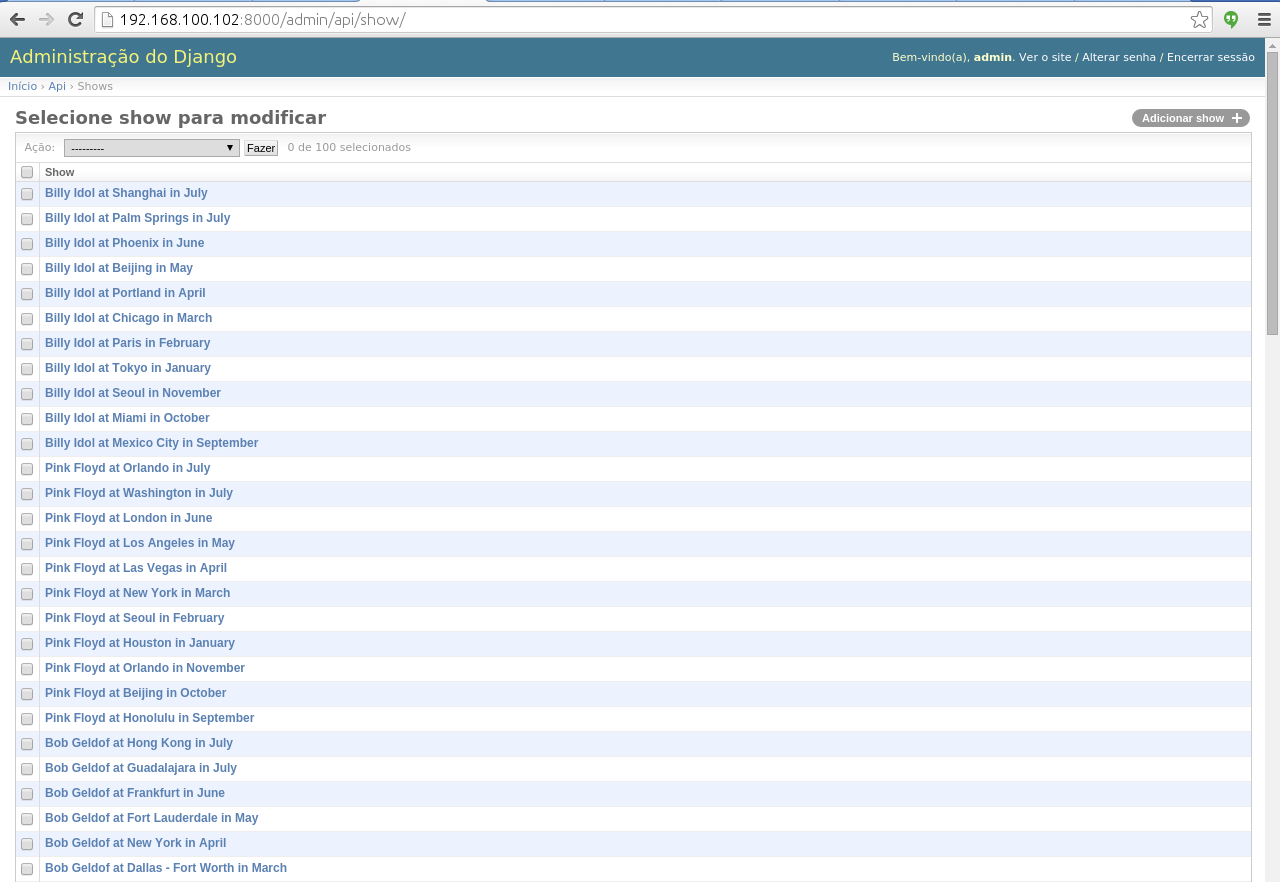Open Bob Geldof at Guadalajara in July
The image size is (1280, 882).
click(x=141, y=768)
